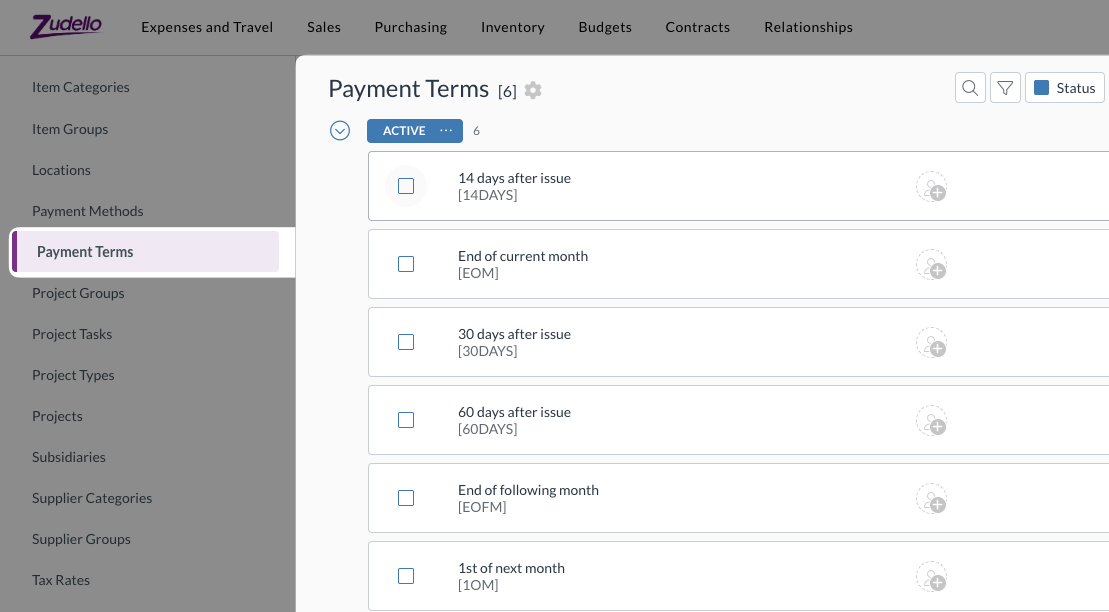Open settings gear next to Payment Terms

(533, 90)
